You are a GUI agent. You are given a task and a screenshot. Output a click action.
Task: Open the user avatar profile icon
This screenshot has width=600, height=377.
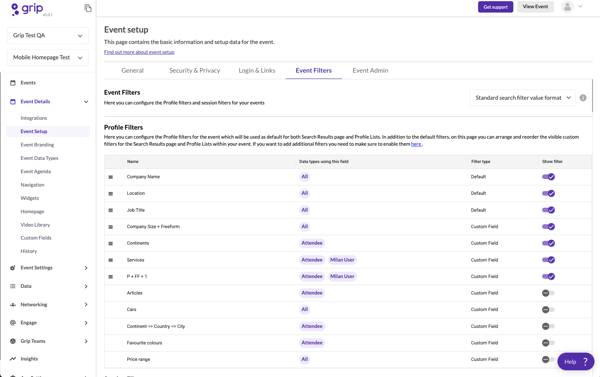tap(567, 7)
